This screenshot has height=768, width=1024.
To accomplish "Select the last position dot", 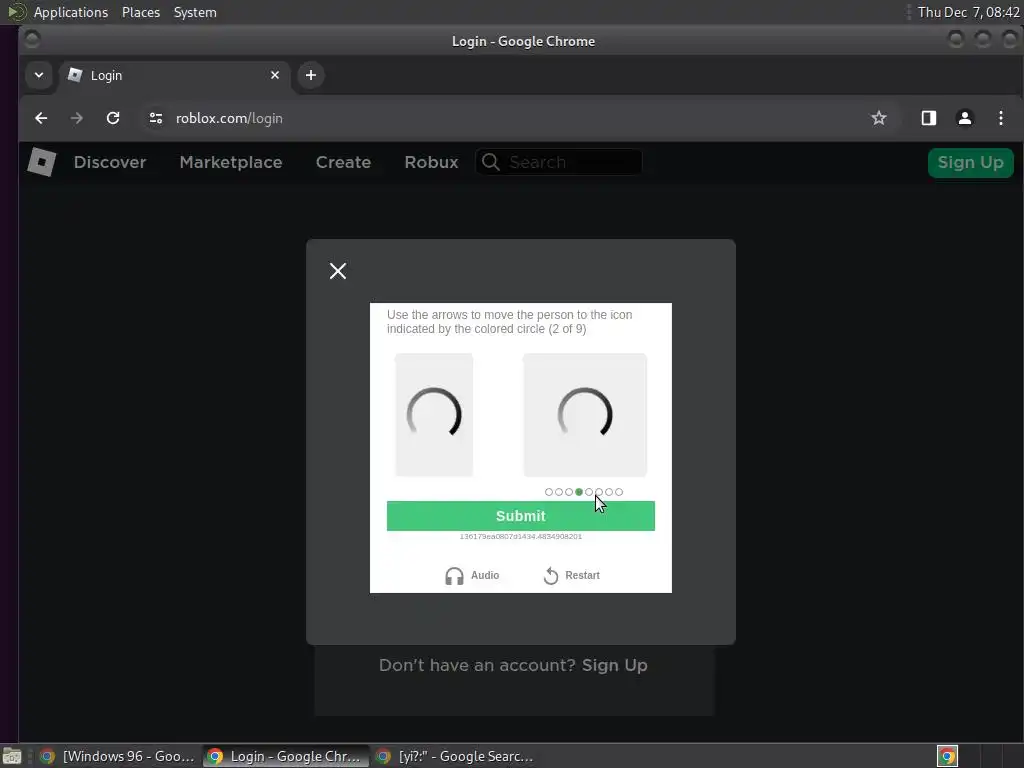I will (x=619, y=492).
